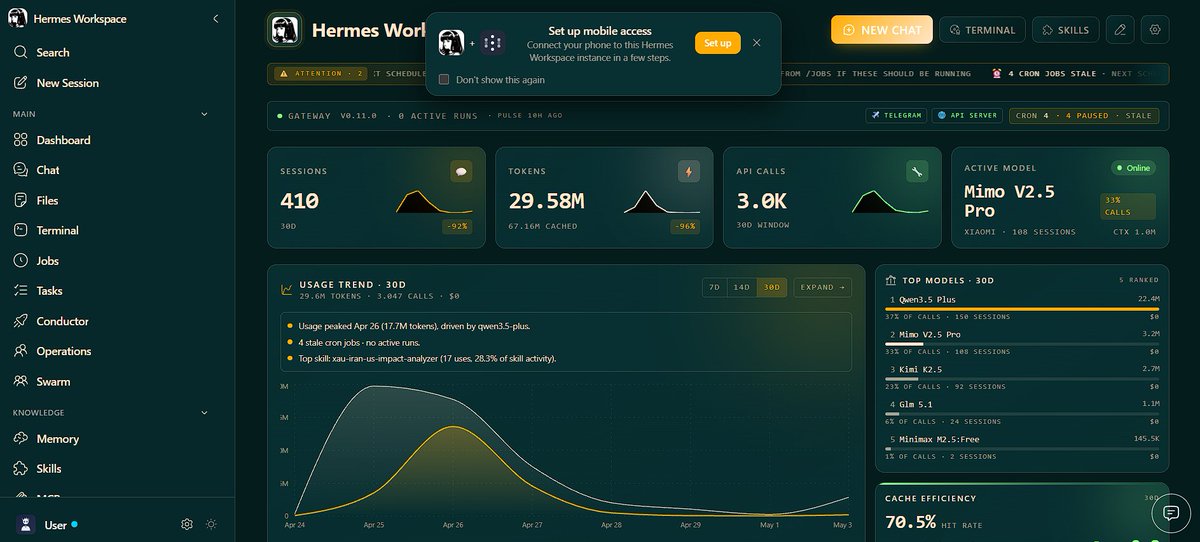
Task: Click the API Calls wrench icon
Action: [917, 171]
